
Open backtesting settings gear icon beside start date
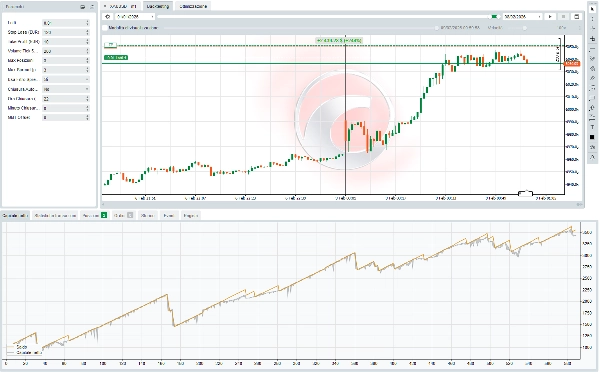(108, 16)
